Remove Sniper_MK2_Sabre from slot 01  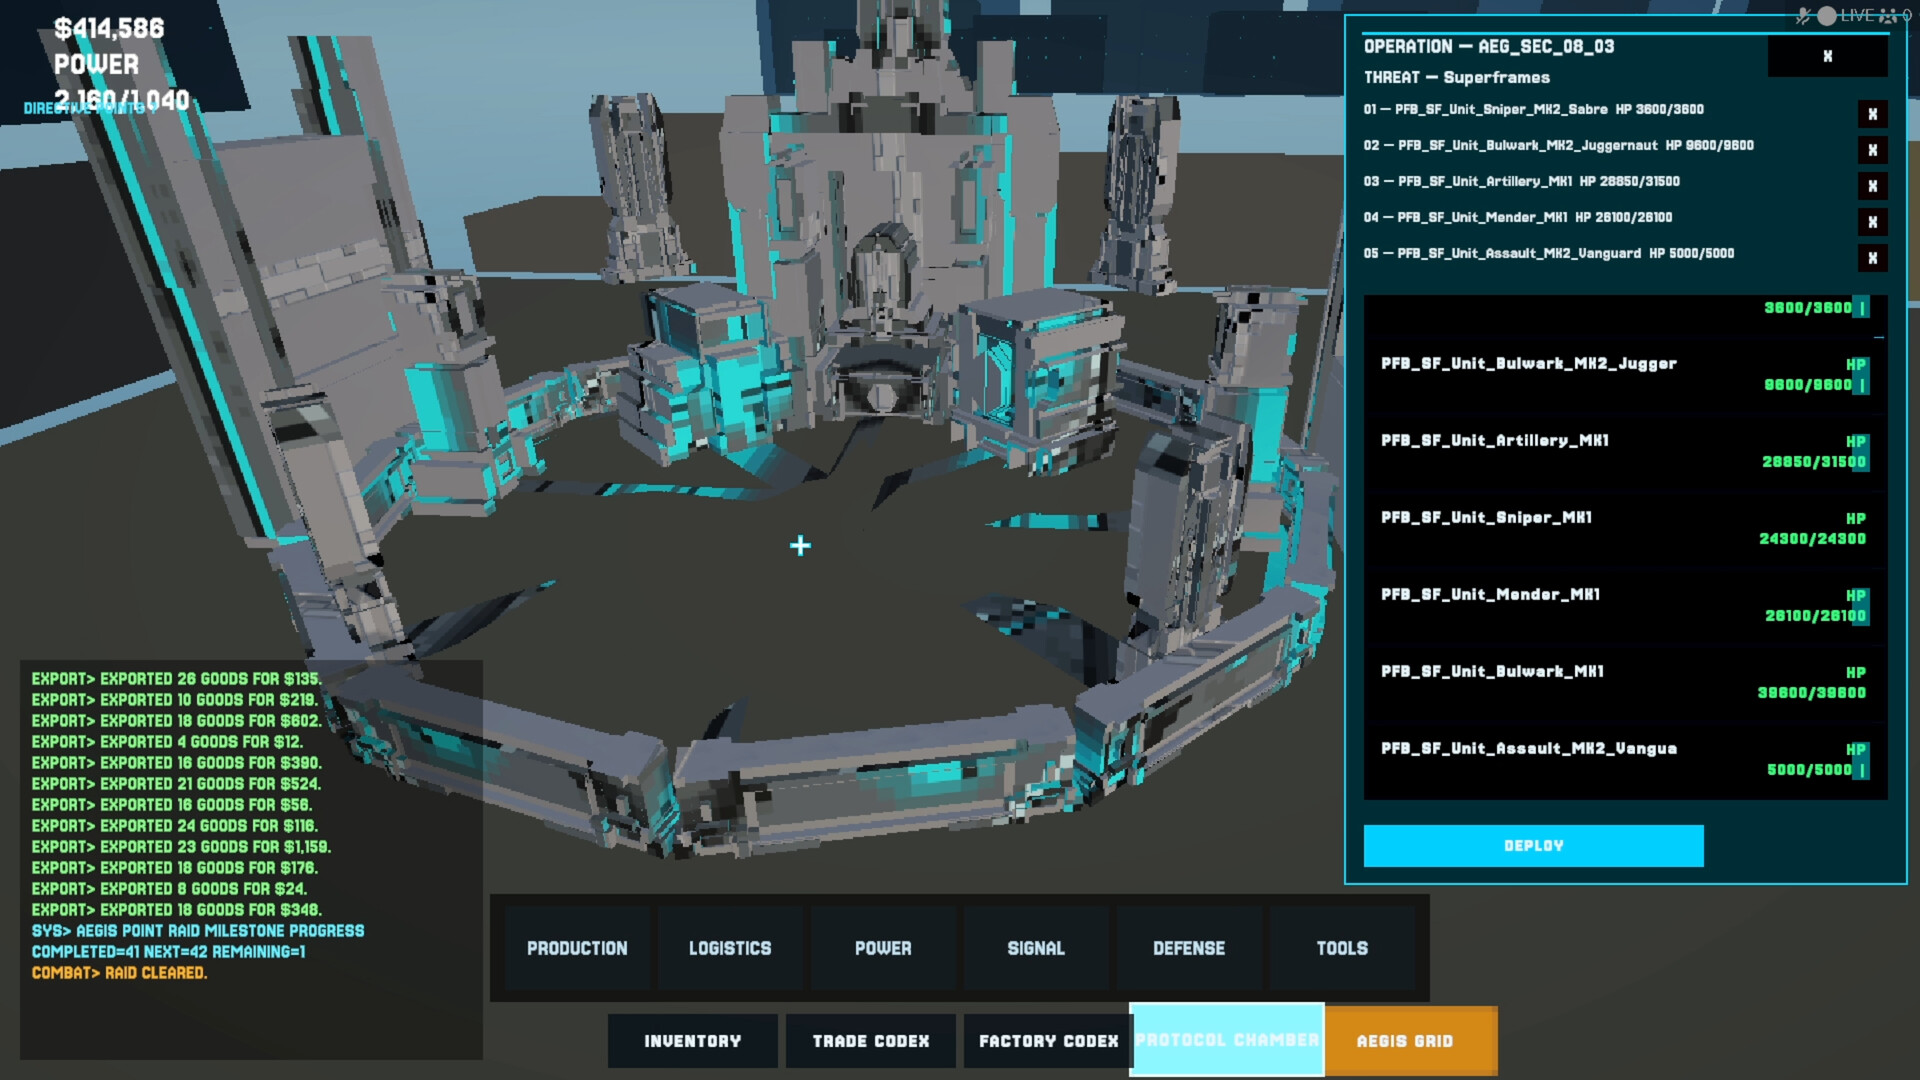pos(1872,114)
